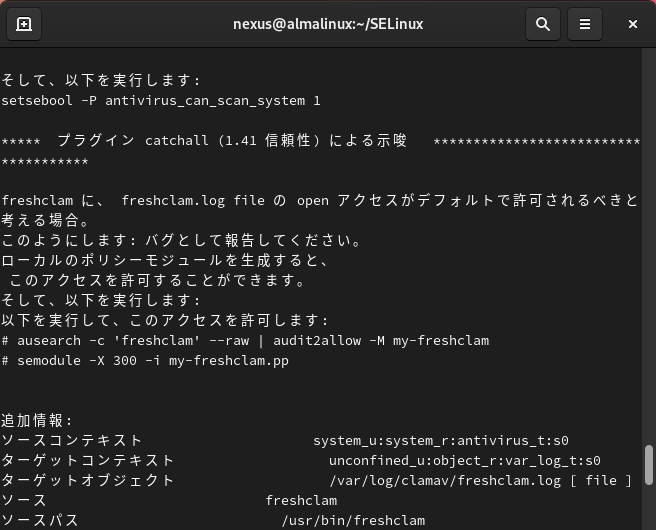Screen dimensions: 656x530
Task: Click the unconfined_u:object_r:var_log_t:s0 context
Action: (464, 461)
